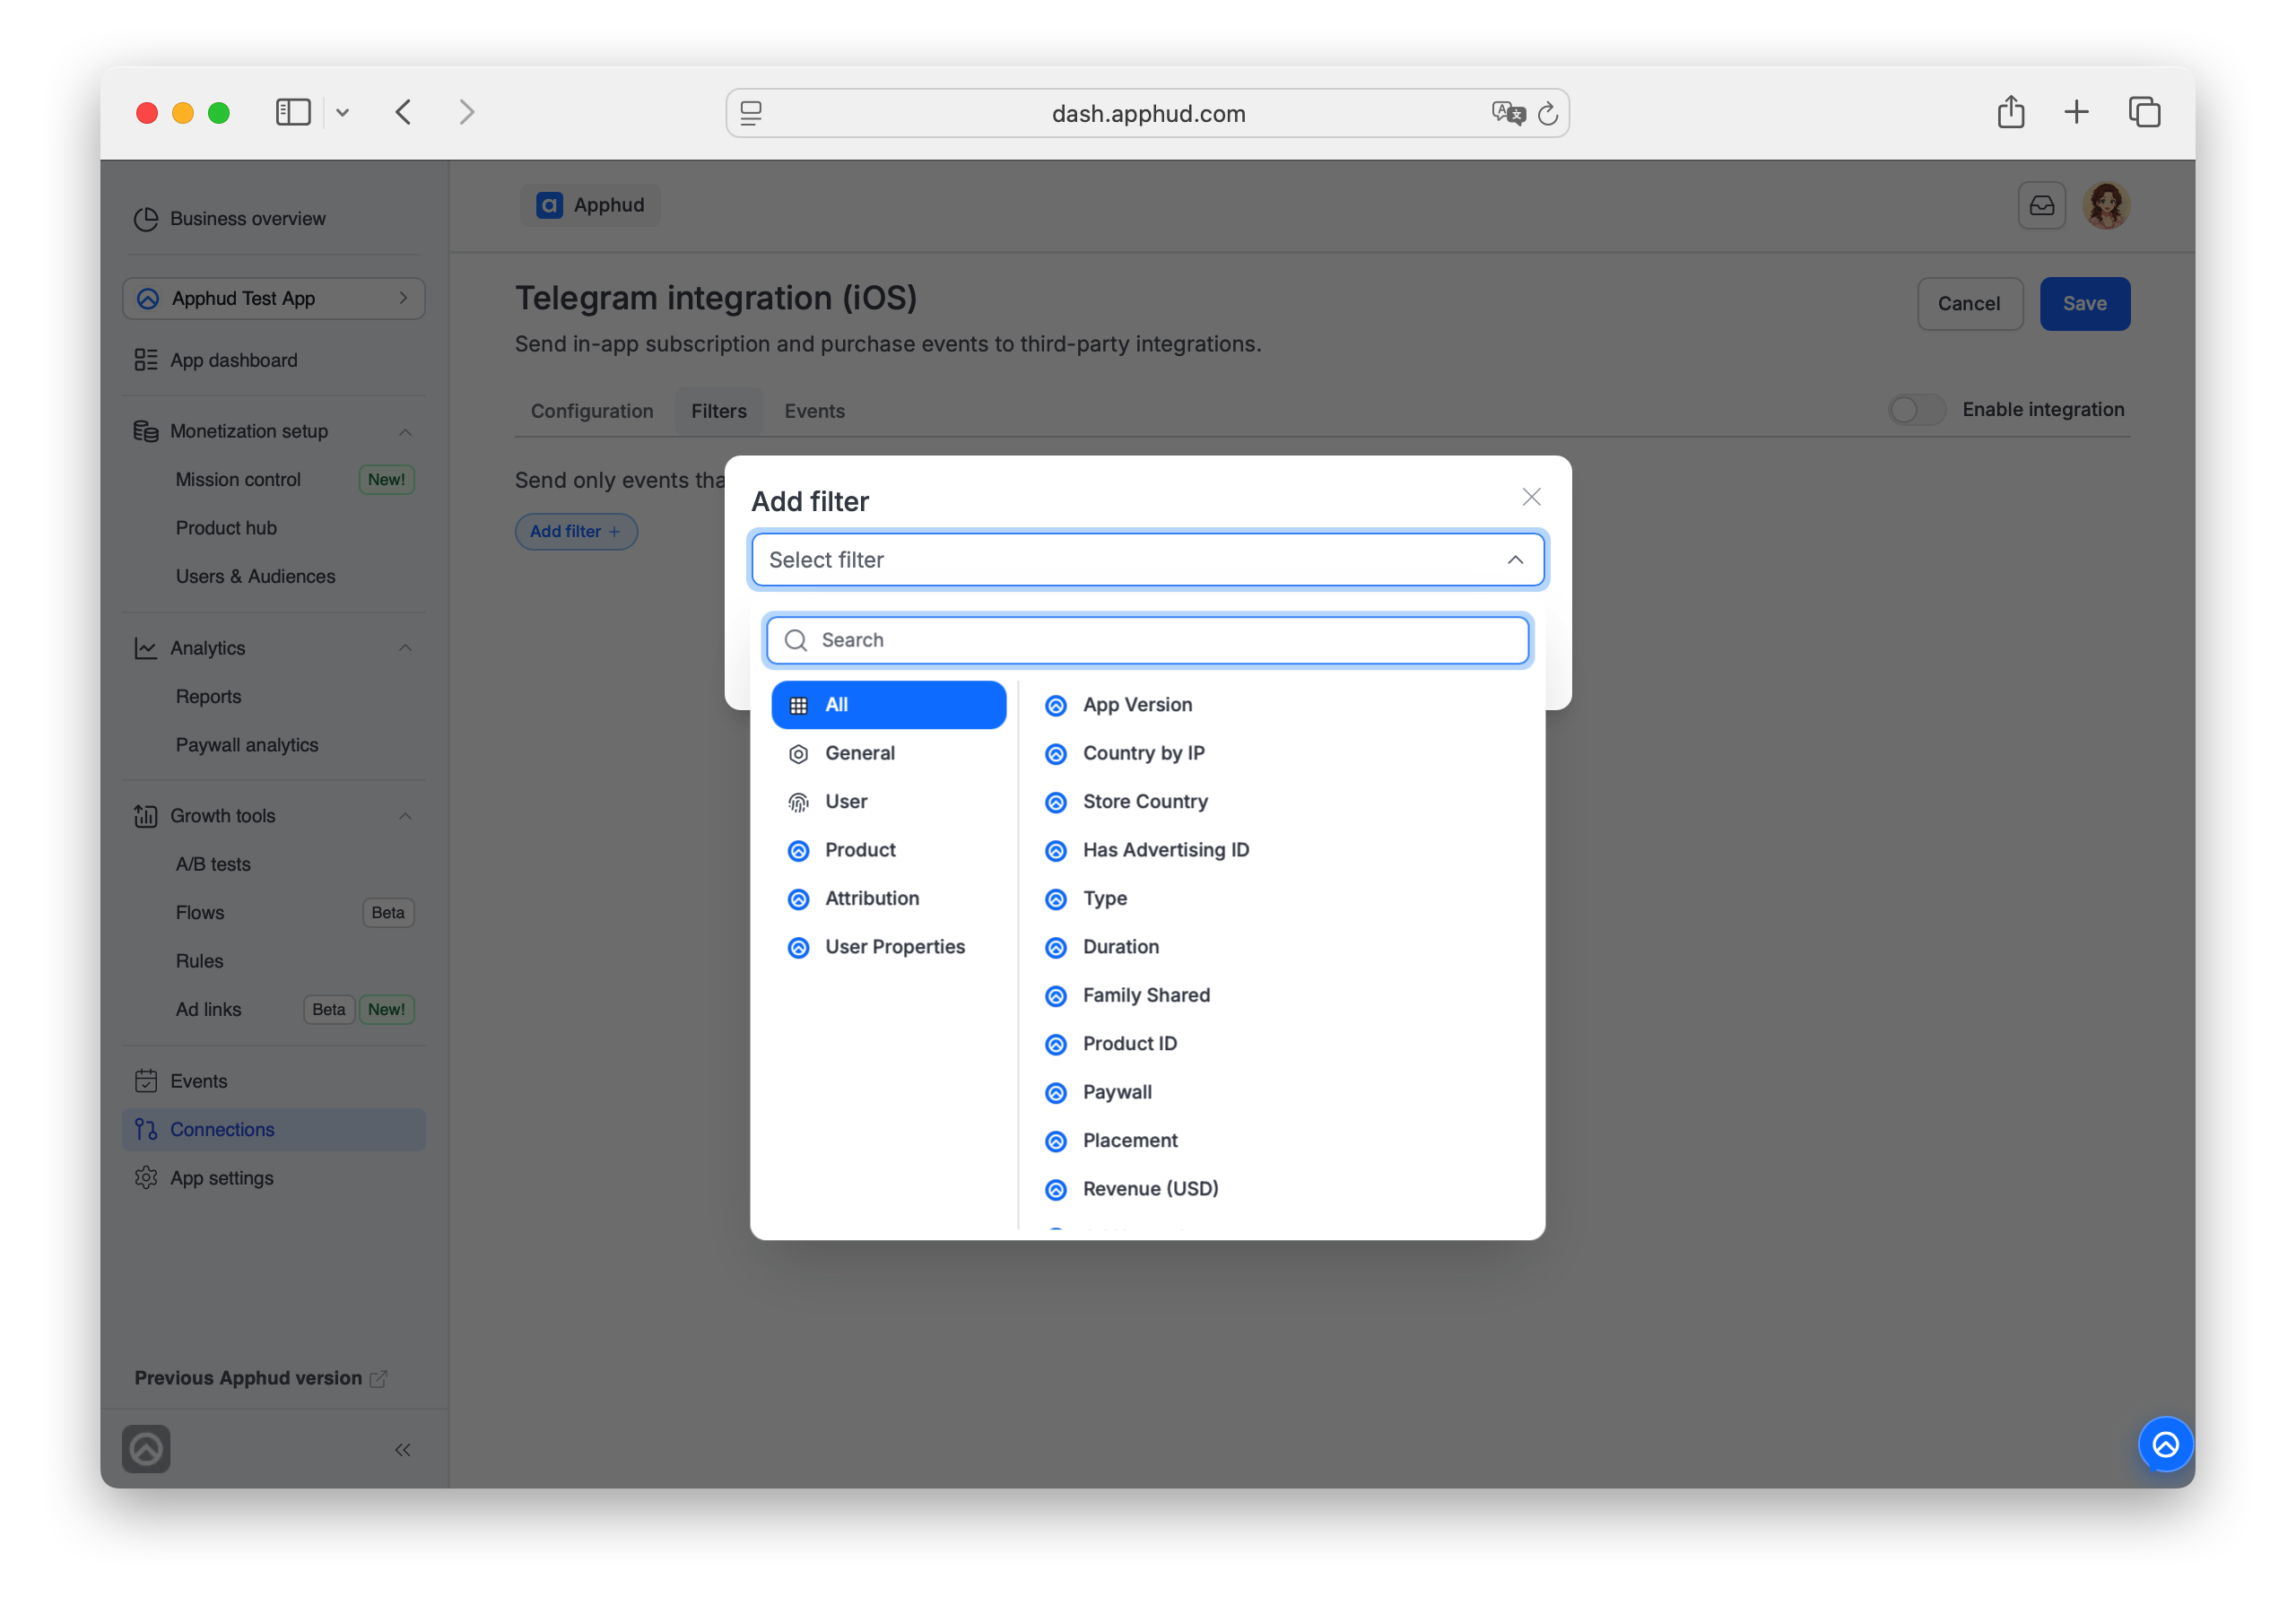Select the User Properties filter category

888,947
